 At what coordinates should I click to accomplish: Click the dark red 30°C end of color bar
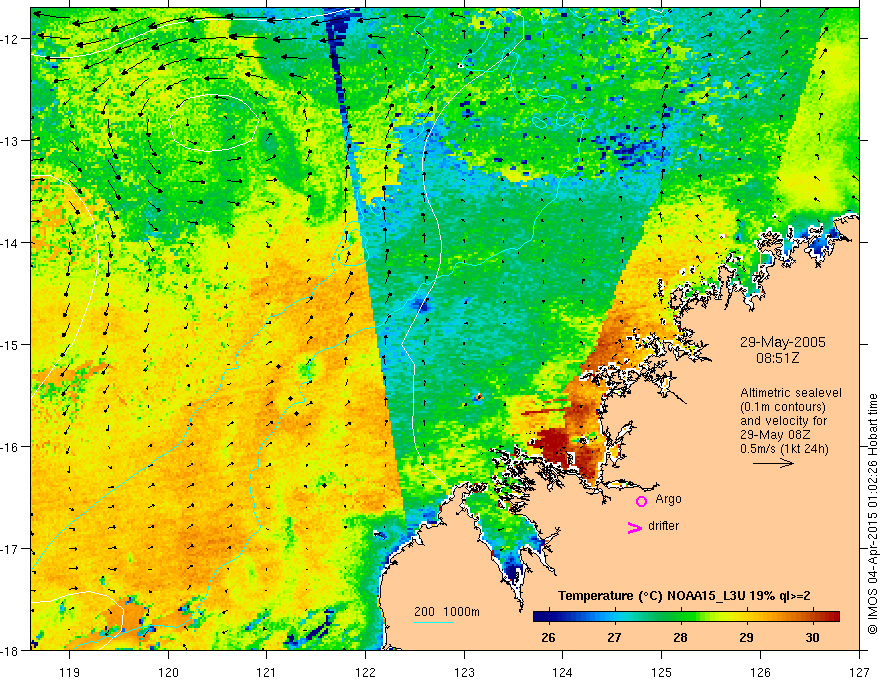point(833,617)
